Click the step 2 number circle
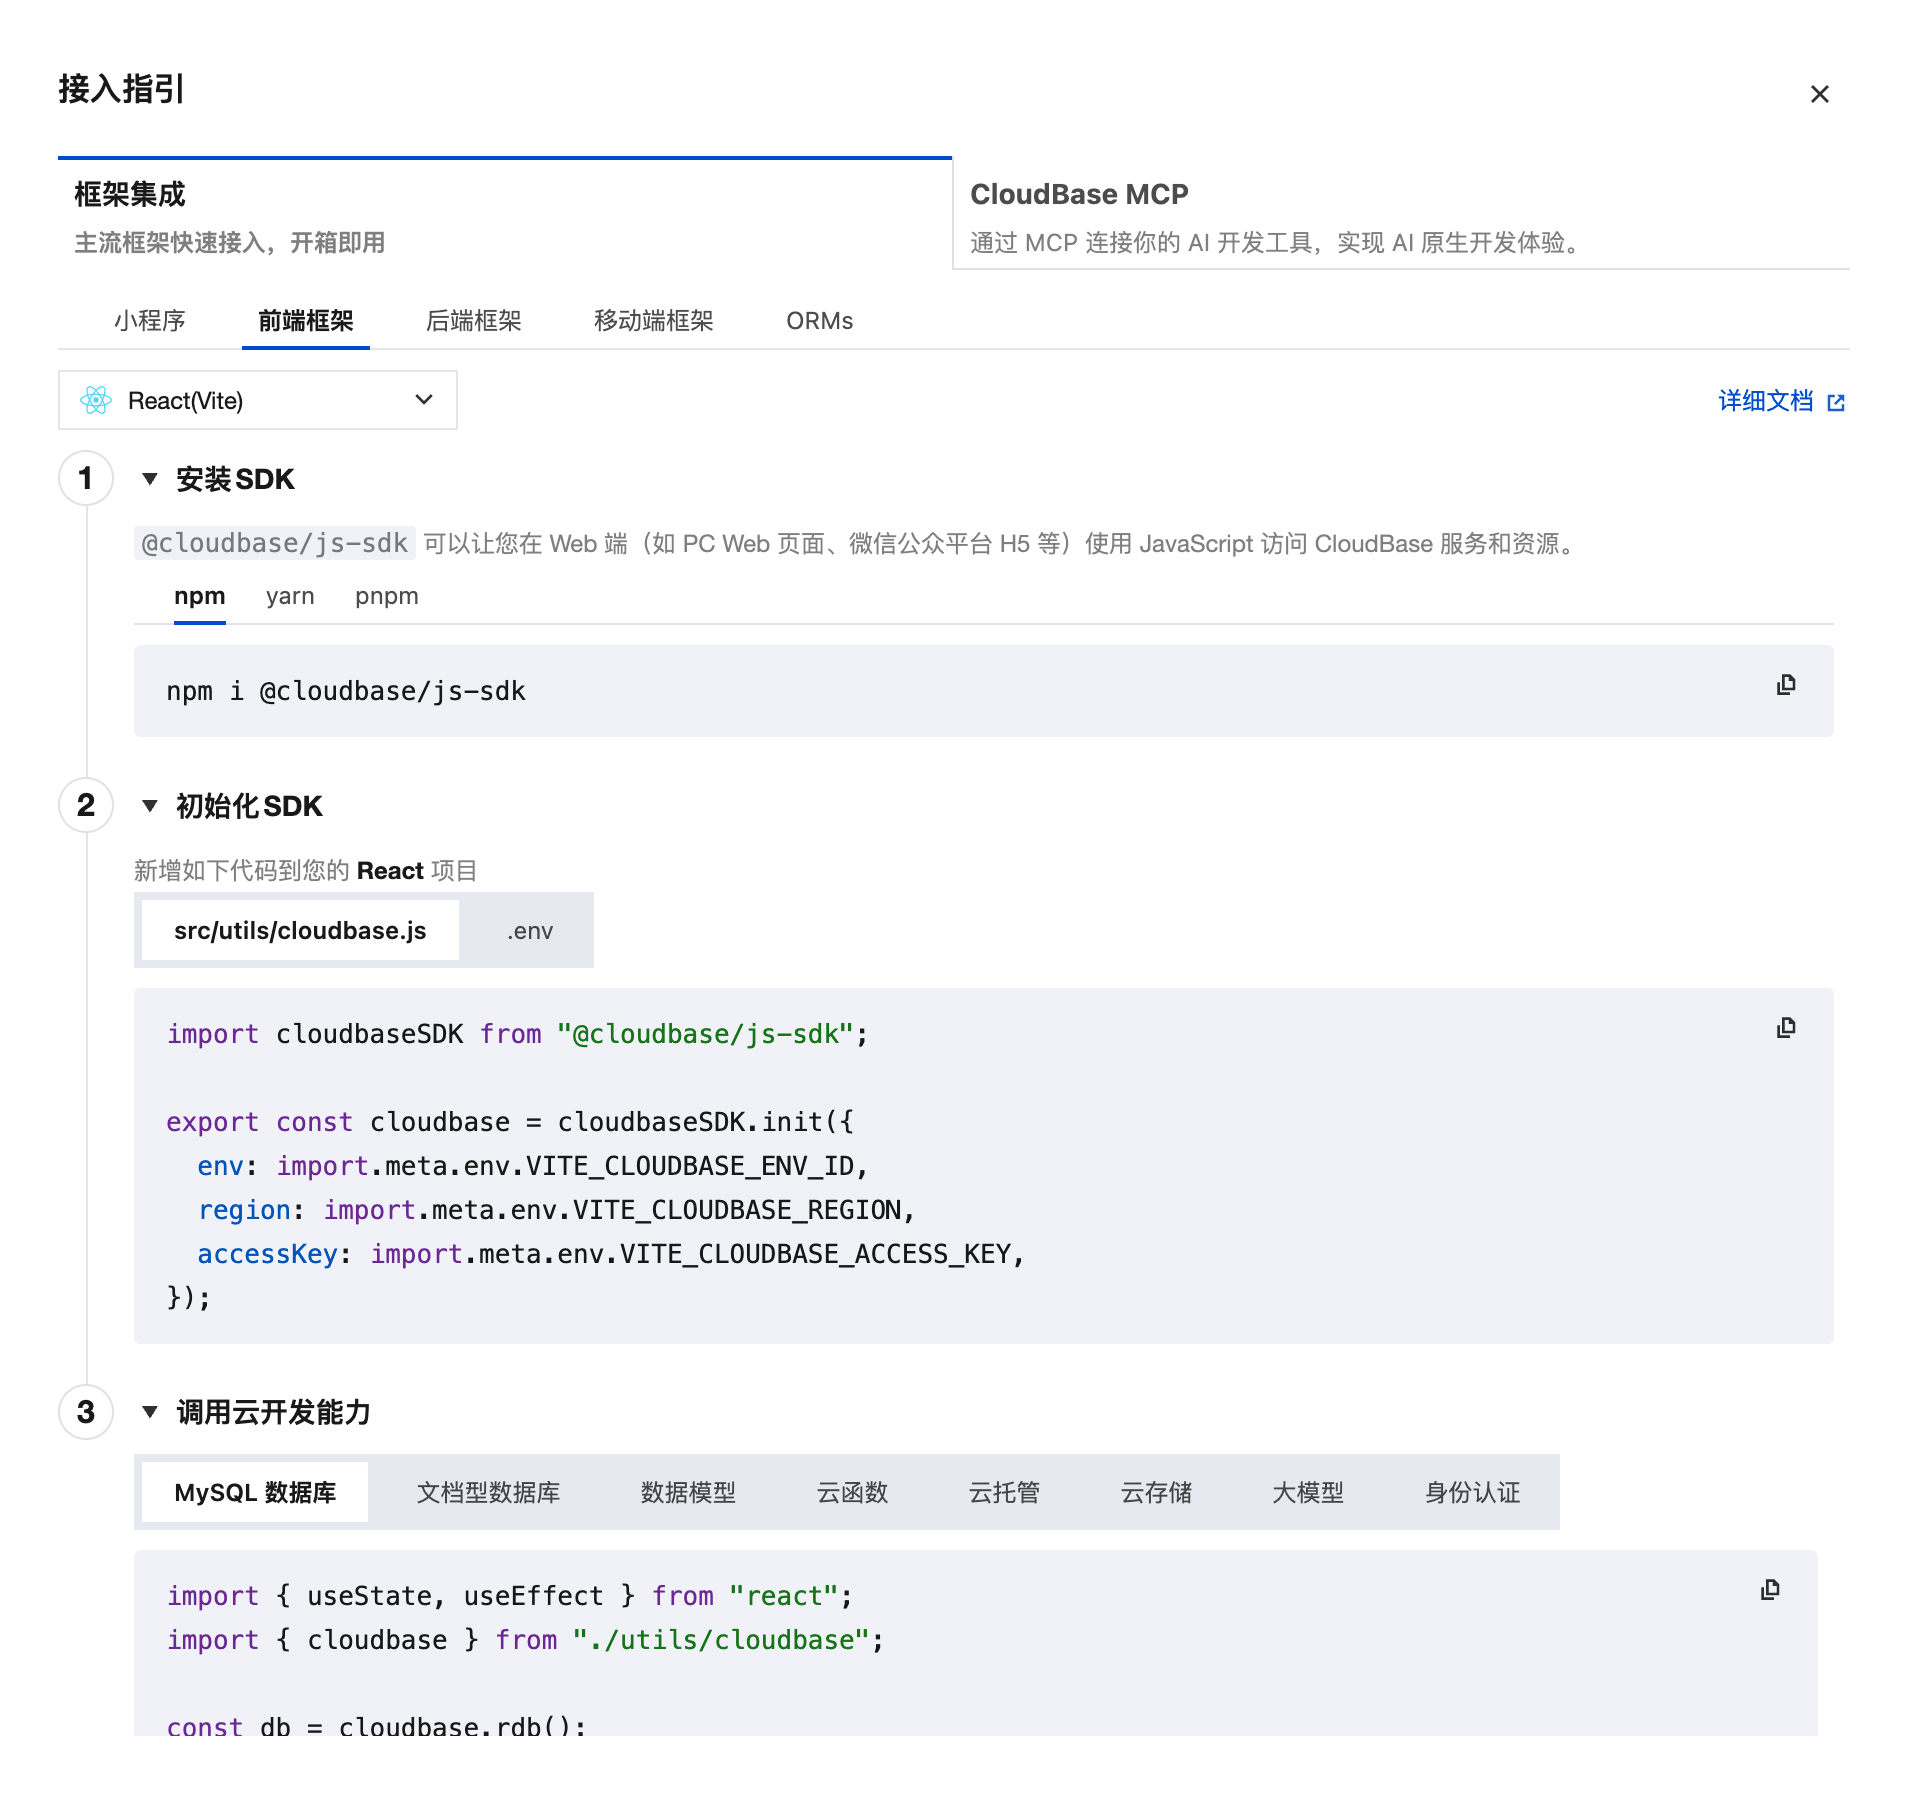Screen dimensions: 1910x1810 [x=86, y=806]
